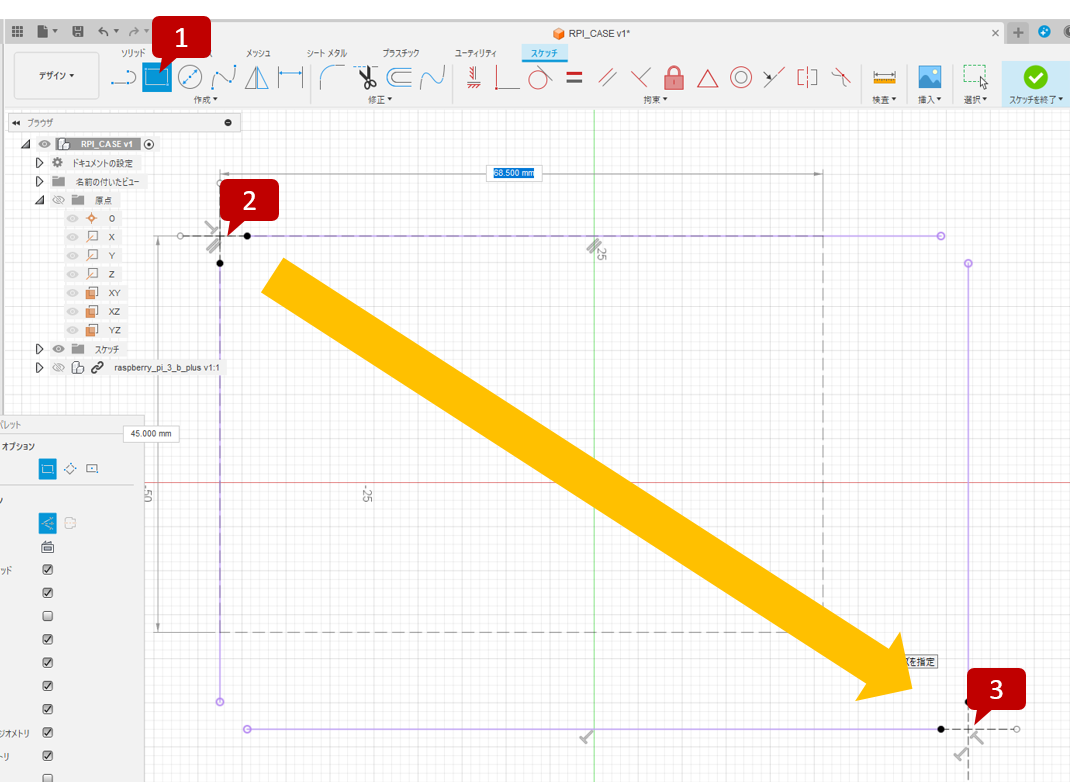
Task: Open the 拘束 menu dropdown
Action: coord(655,100)
